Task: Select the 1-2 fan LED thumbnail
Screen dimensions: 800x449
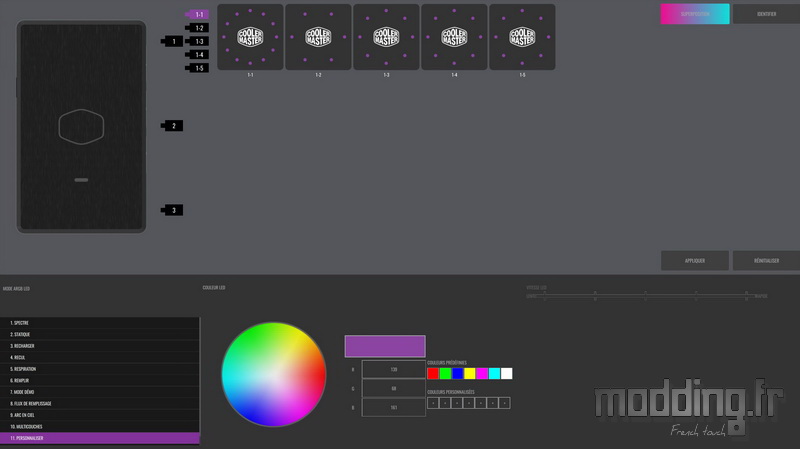Action: click(x=318, y=37)
